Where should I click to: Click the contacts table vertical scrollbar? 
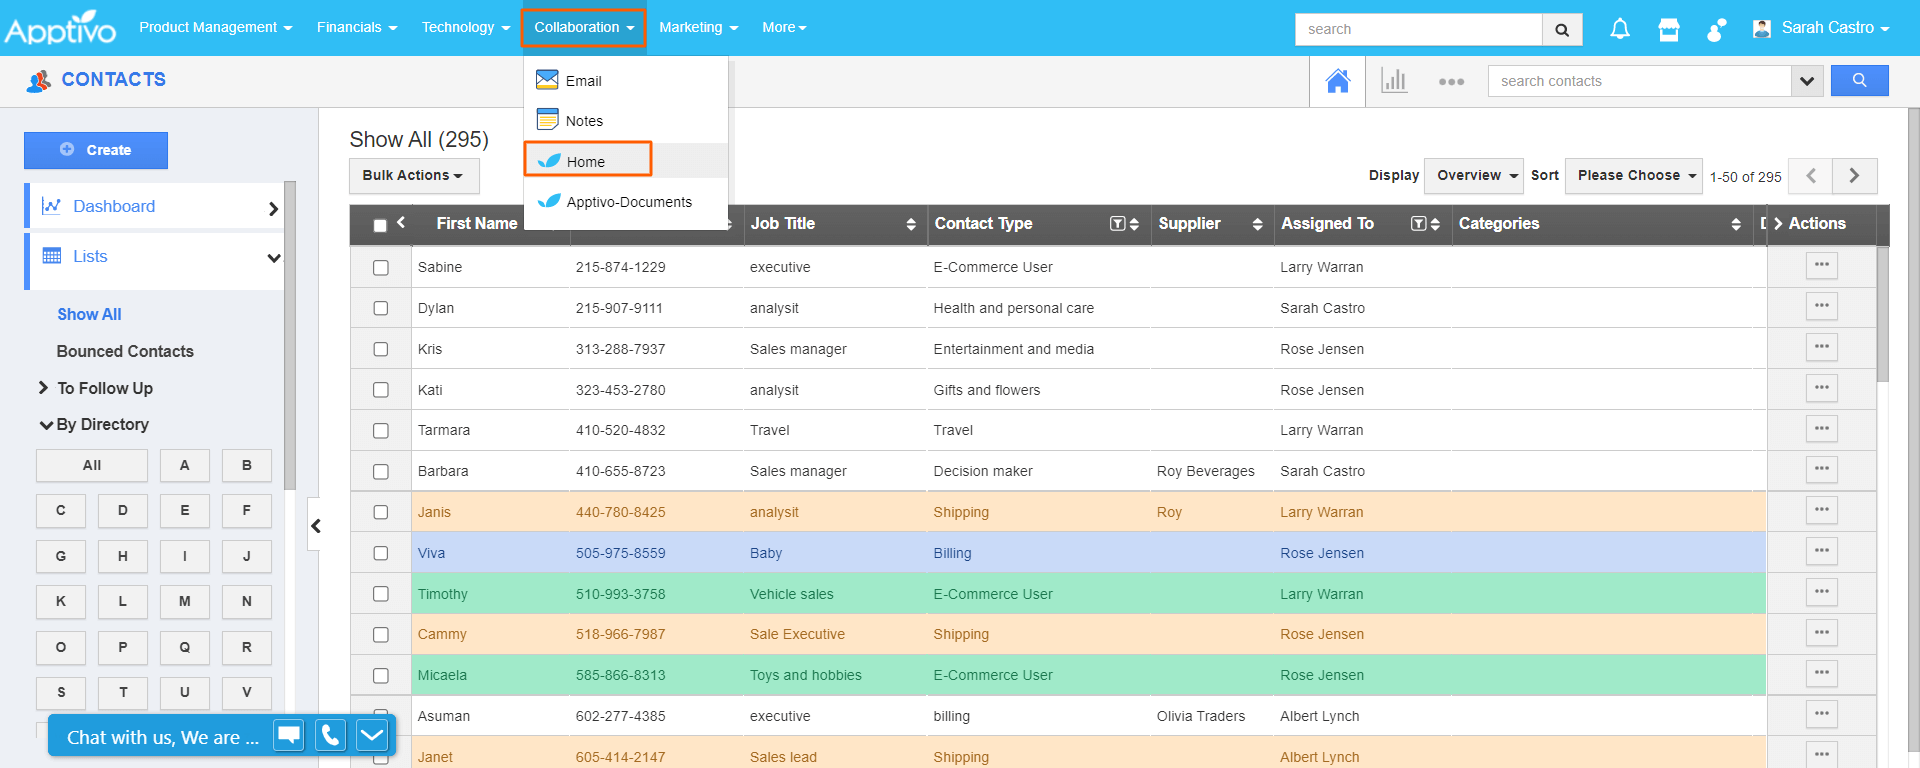pyautogui.click(x=1883, y=314)
